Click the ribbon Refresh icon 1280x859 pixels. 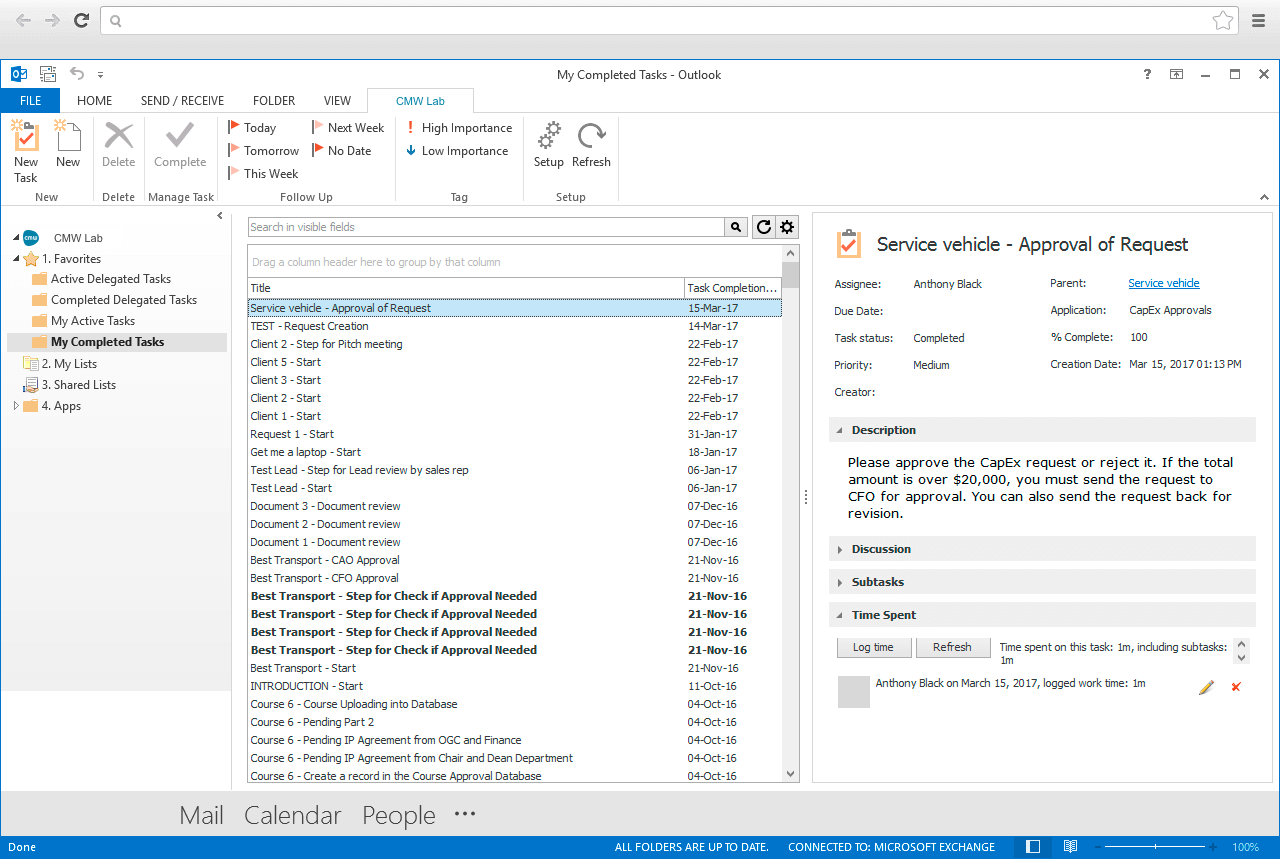tap(591, 146)
